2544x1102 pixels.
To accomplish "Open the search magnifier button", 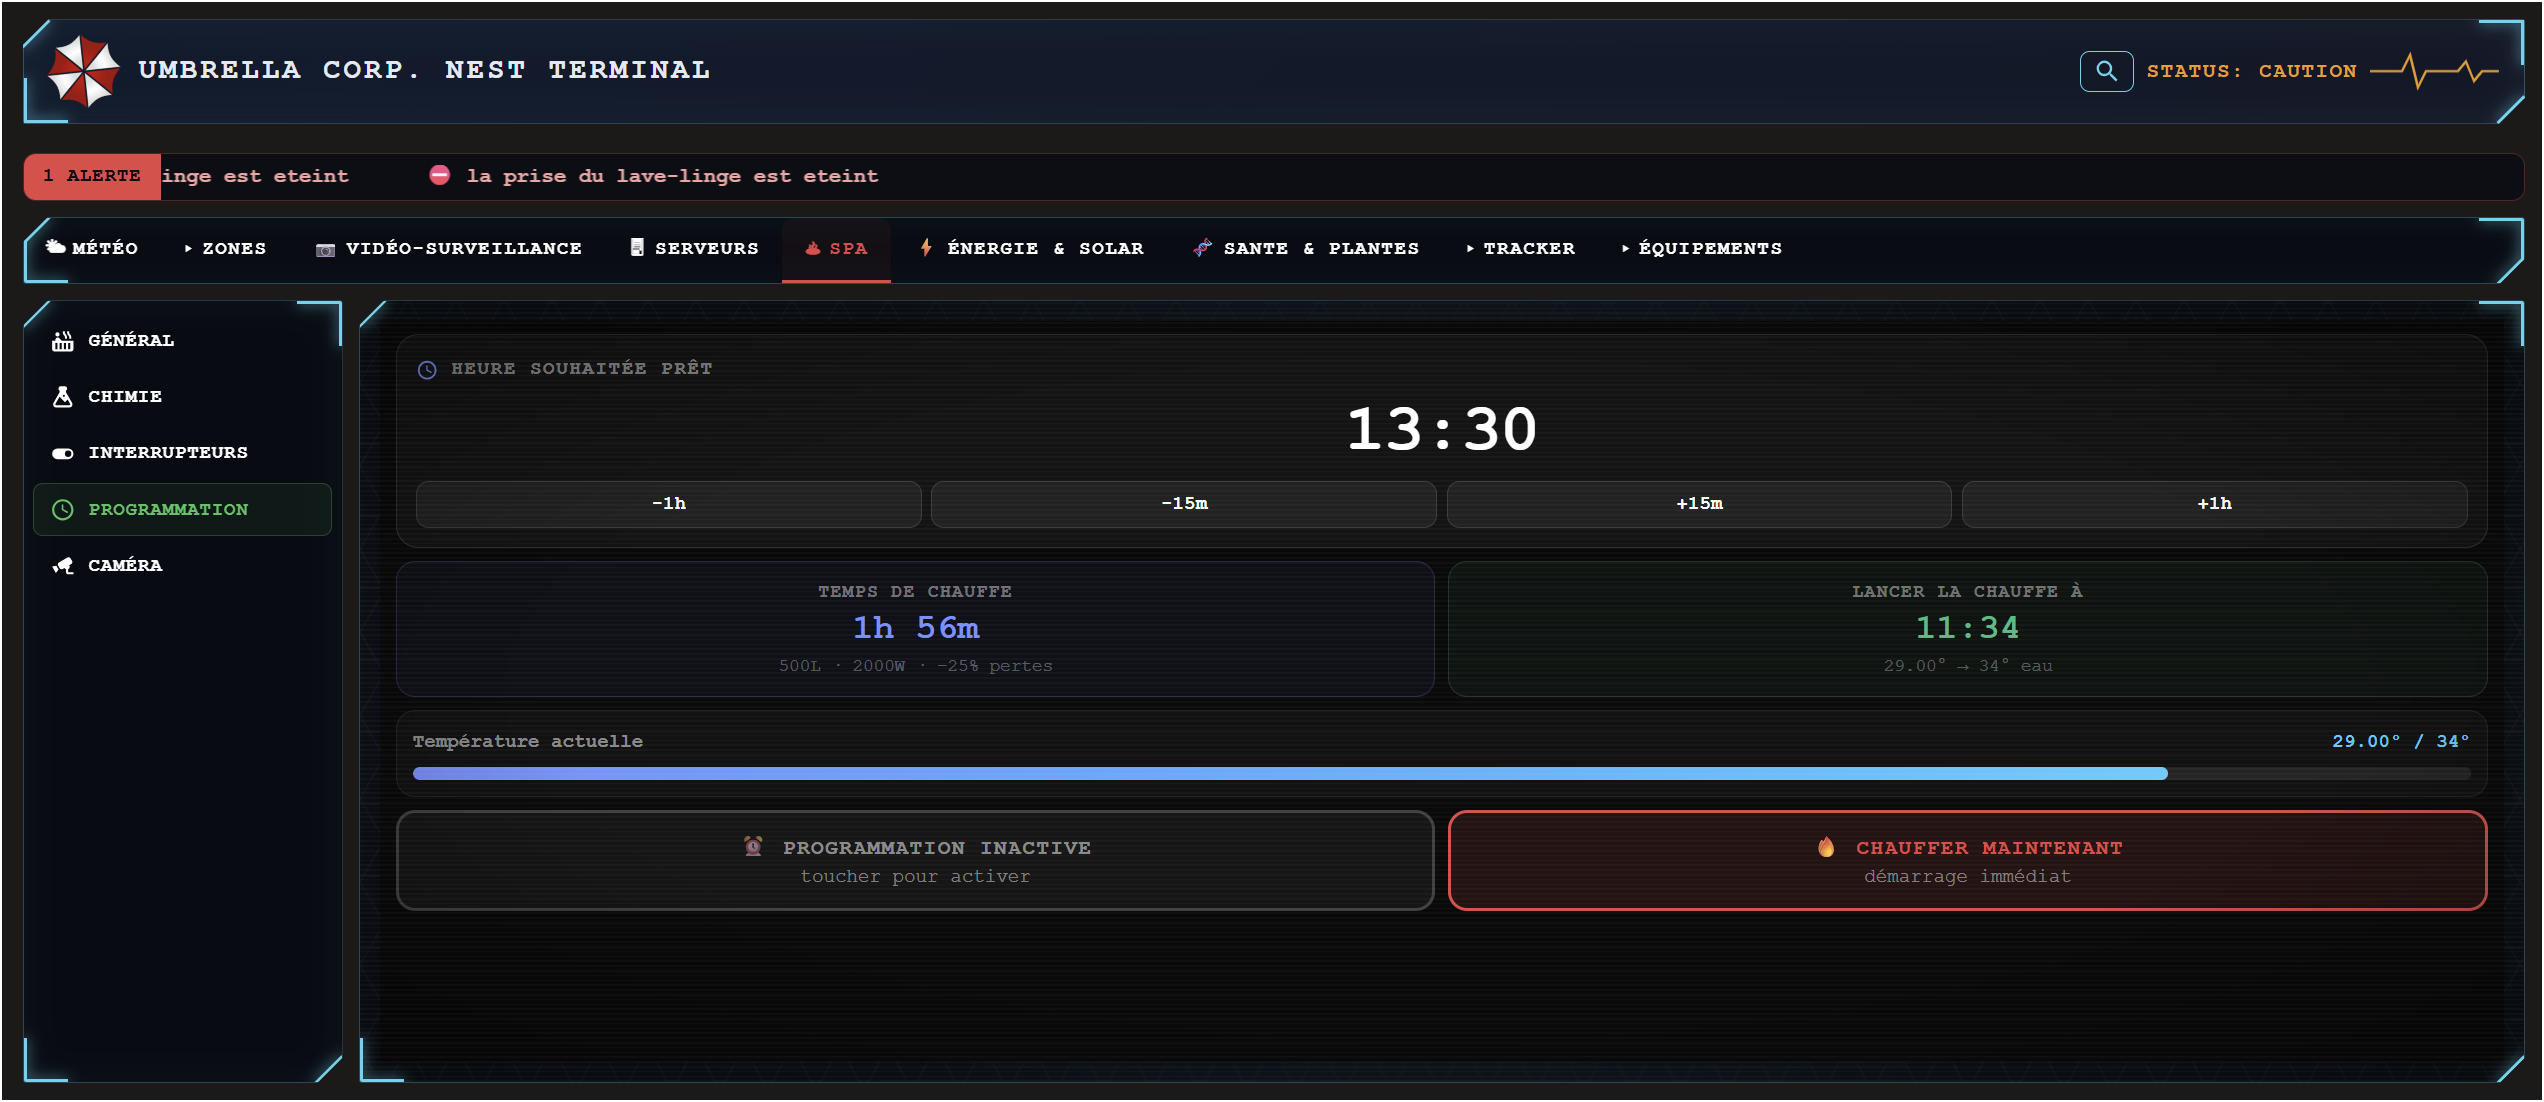I will coord(2106,71).
